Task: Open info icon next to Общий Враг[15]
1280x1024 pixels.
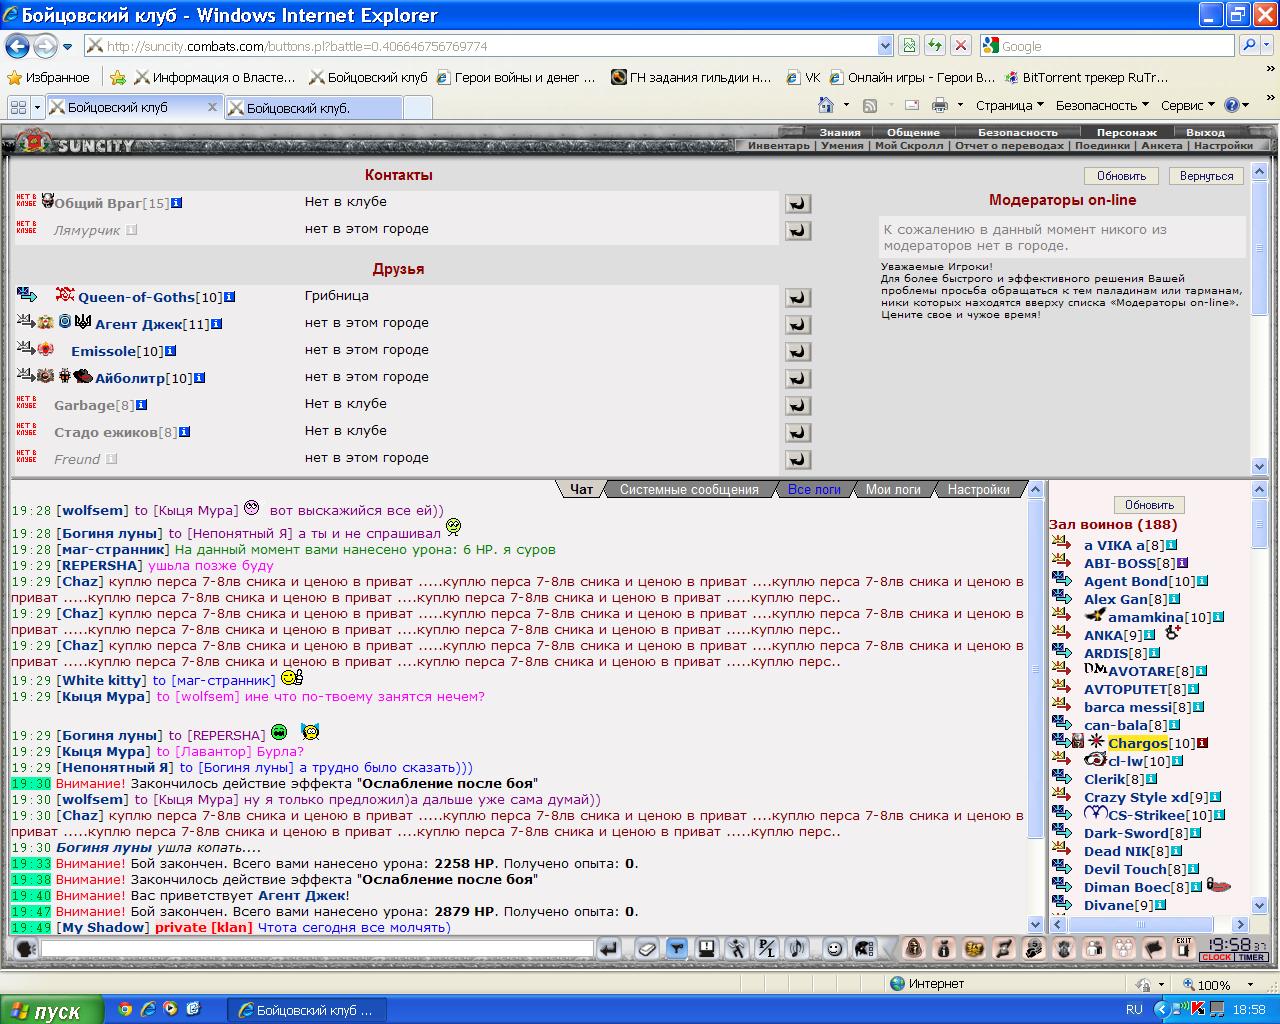Action: pyautogui.click(x=177, y=203)
